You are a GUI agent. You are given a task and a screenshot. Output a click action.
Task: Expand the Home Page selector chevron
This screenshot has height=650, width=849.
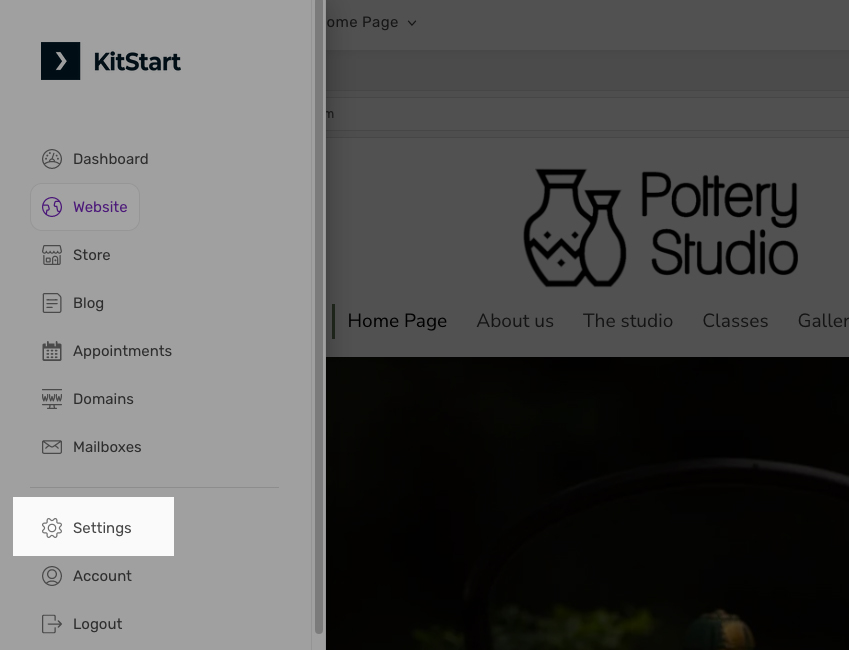click(x=412, y=23)
